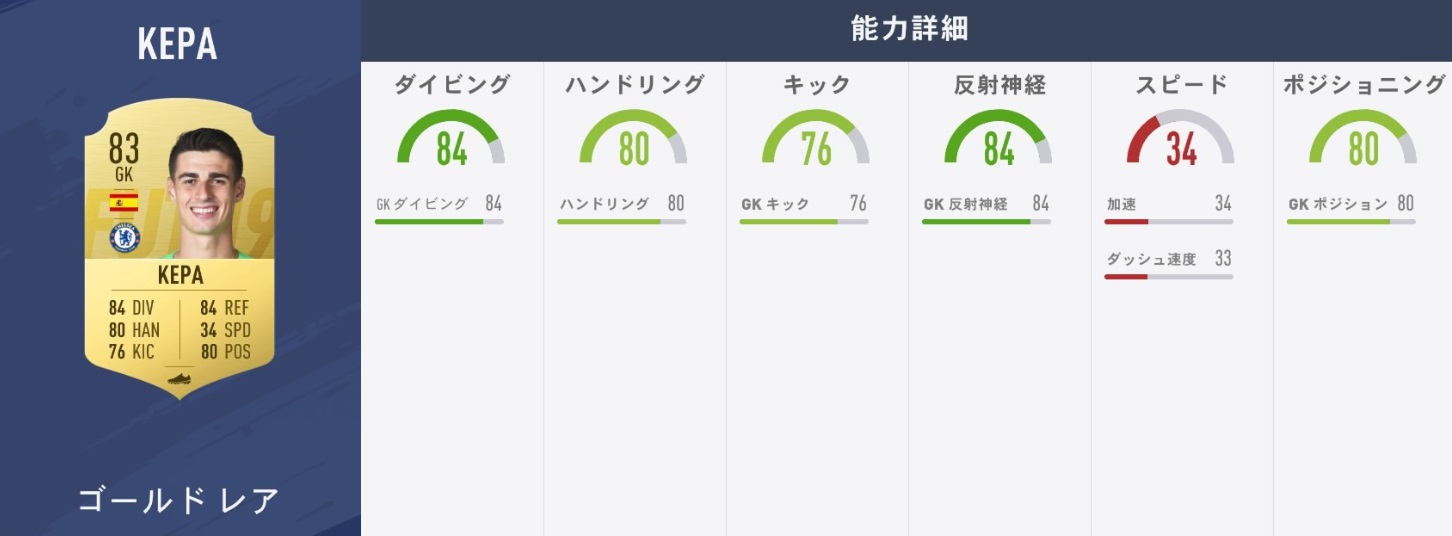Click the 83 overall rating on the card
The image size is (1452, 536).
(x=124, y=151)
